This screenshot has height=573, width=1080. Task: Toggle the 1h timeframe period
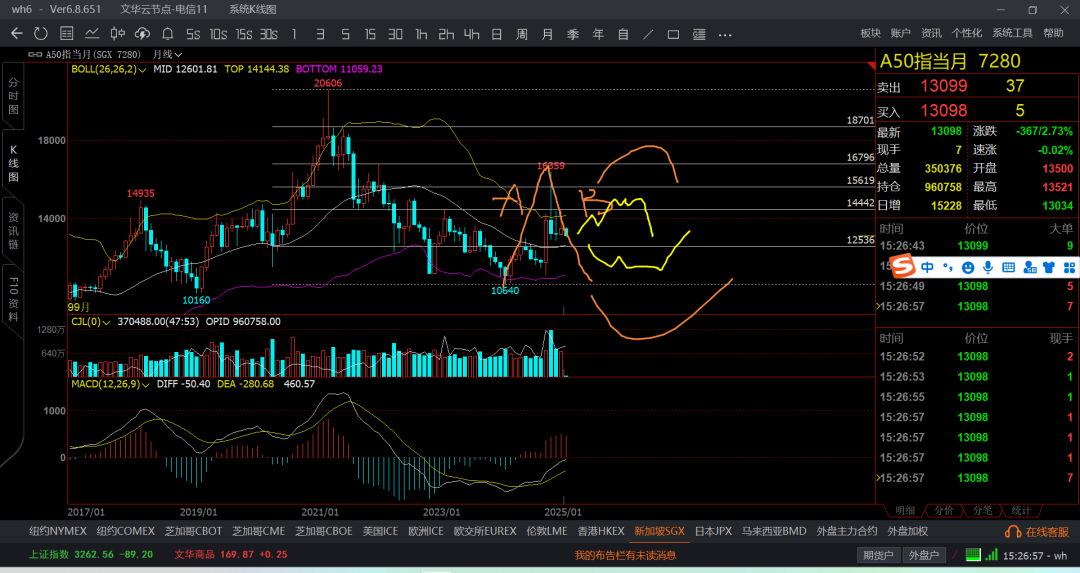pyautogui.click(x=421, y=34)
